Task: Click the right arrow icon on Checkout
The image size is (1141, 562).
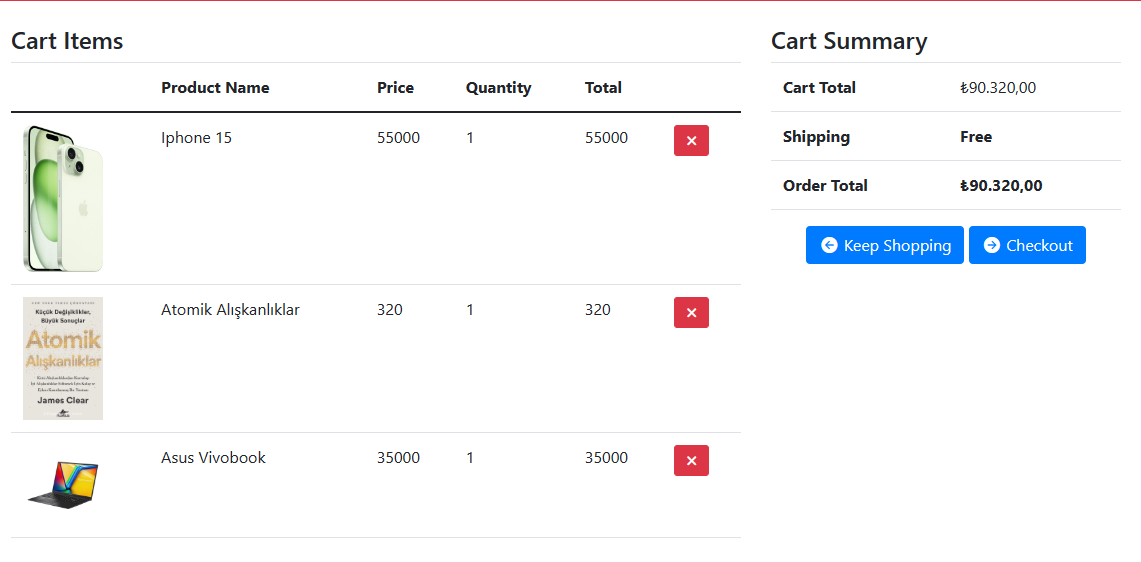Action: [x=992, y=245]
